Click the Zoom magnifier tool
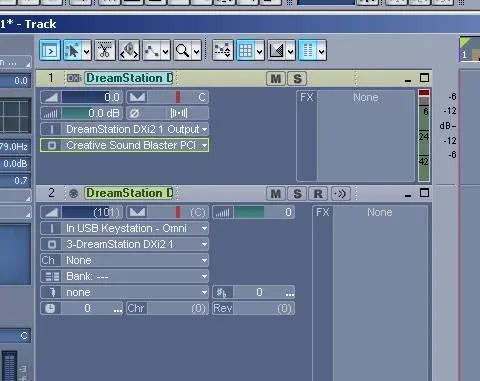Image resolution: width=480 pixels, height=381 pixels. pyautogui.click(x=183, y=51)
